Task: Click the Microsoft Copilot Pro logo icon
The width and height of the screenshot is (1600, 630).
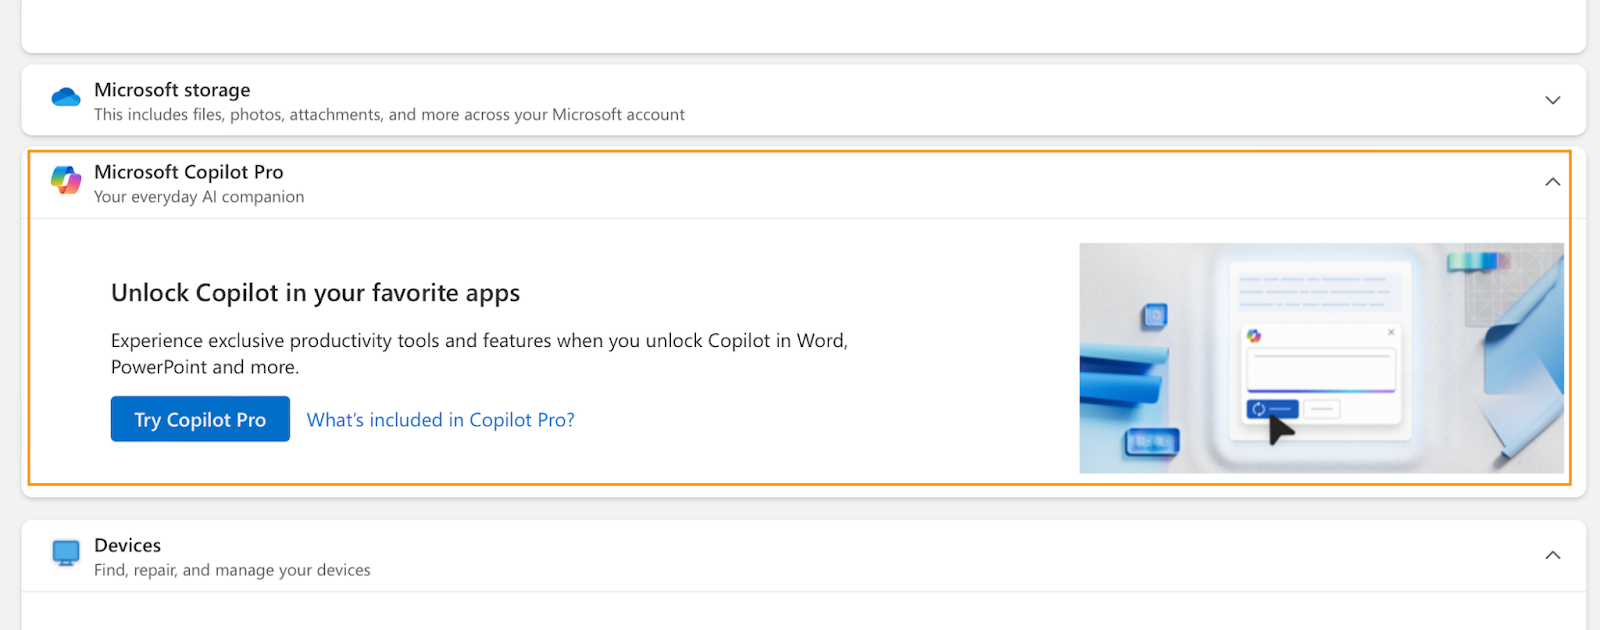Action: (66, 180)
